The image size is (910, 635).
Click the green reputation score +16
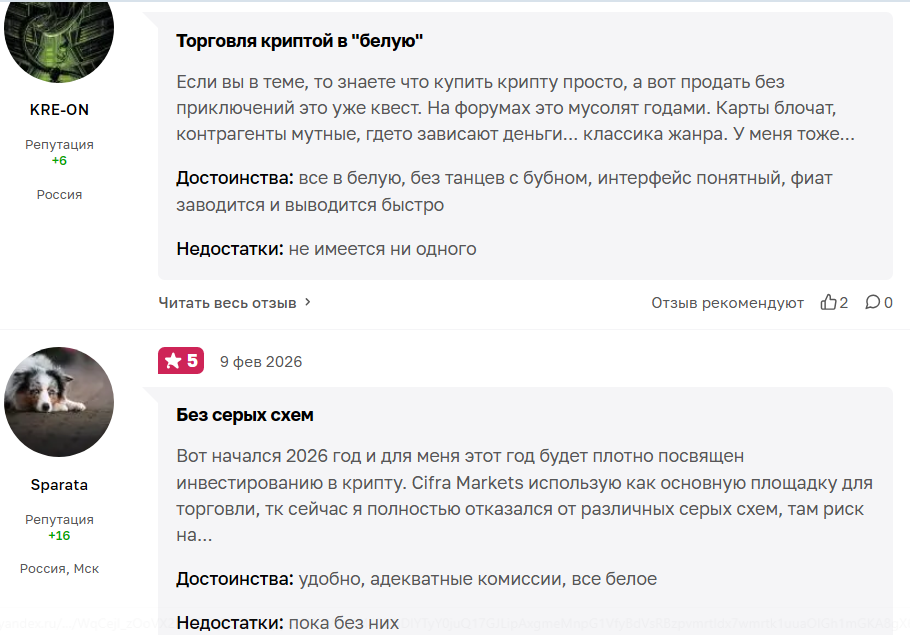(59, 535)
